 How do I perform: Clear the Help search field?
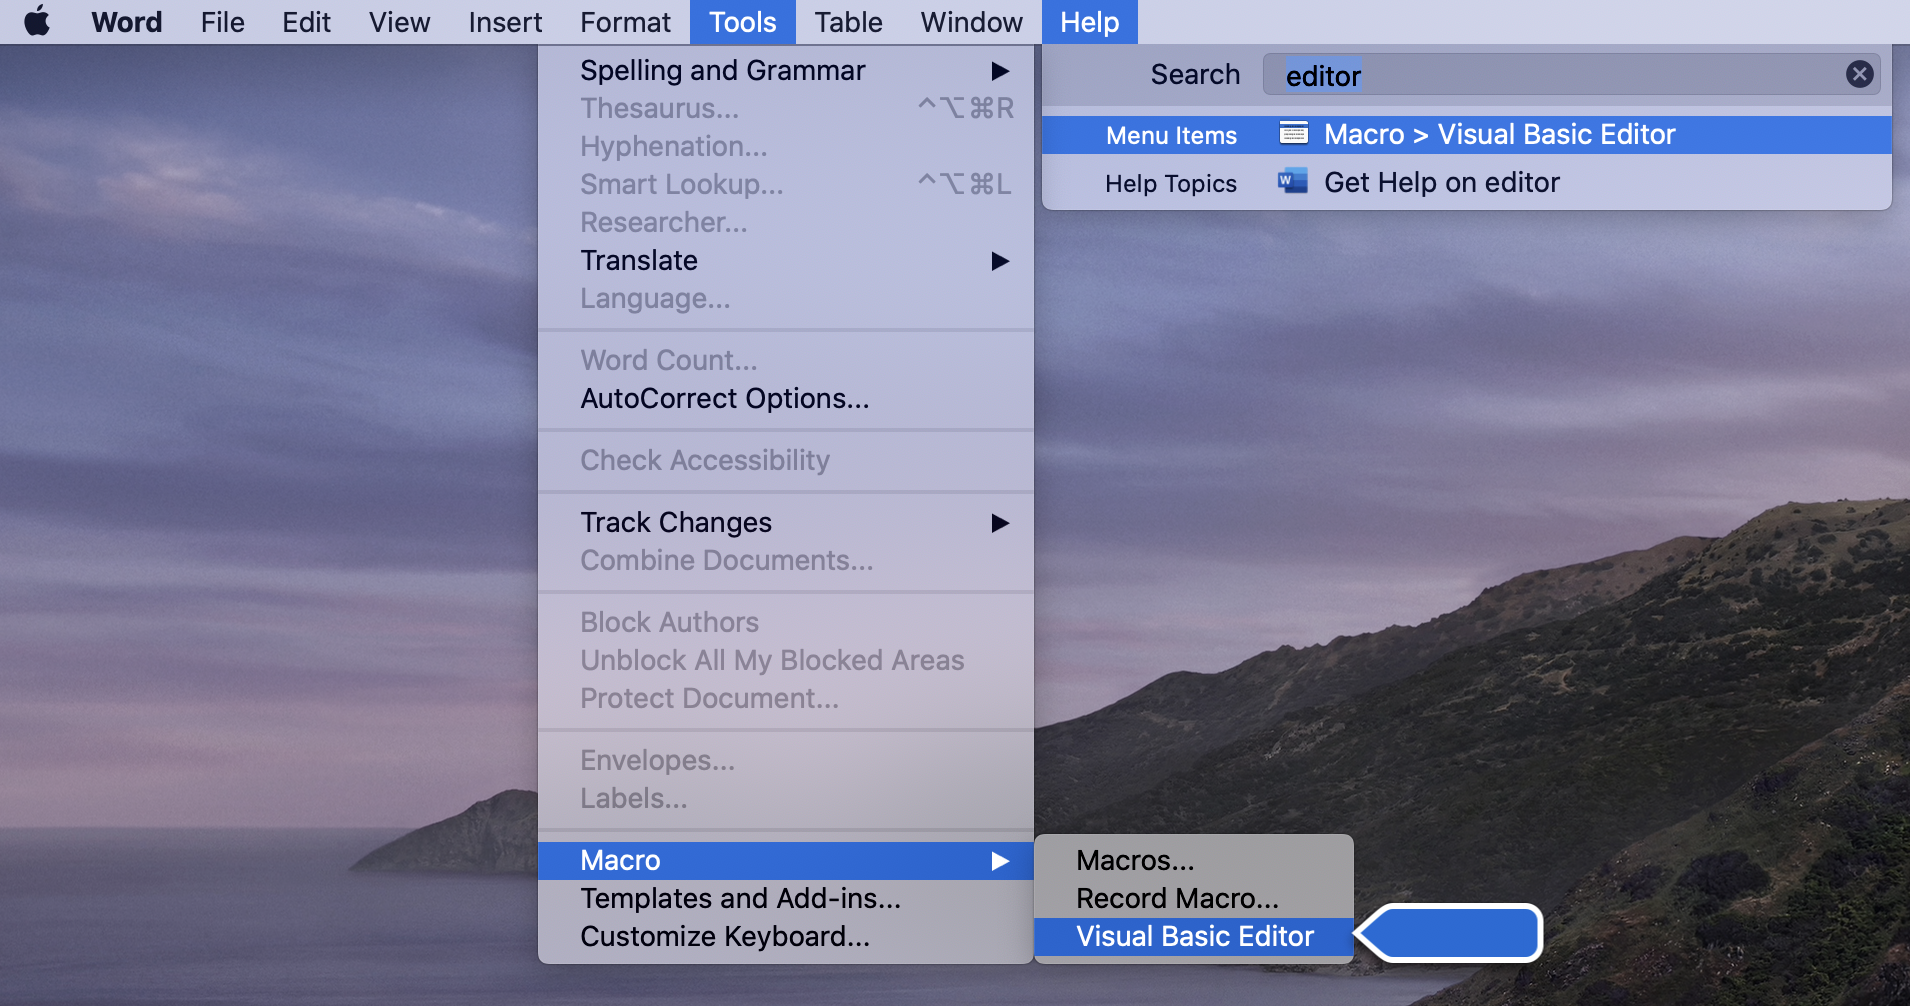coord(1859,74)
